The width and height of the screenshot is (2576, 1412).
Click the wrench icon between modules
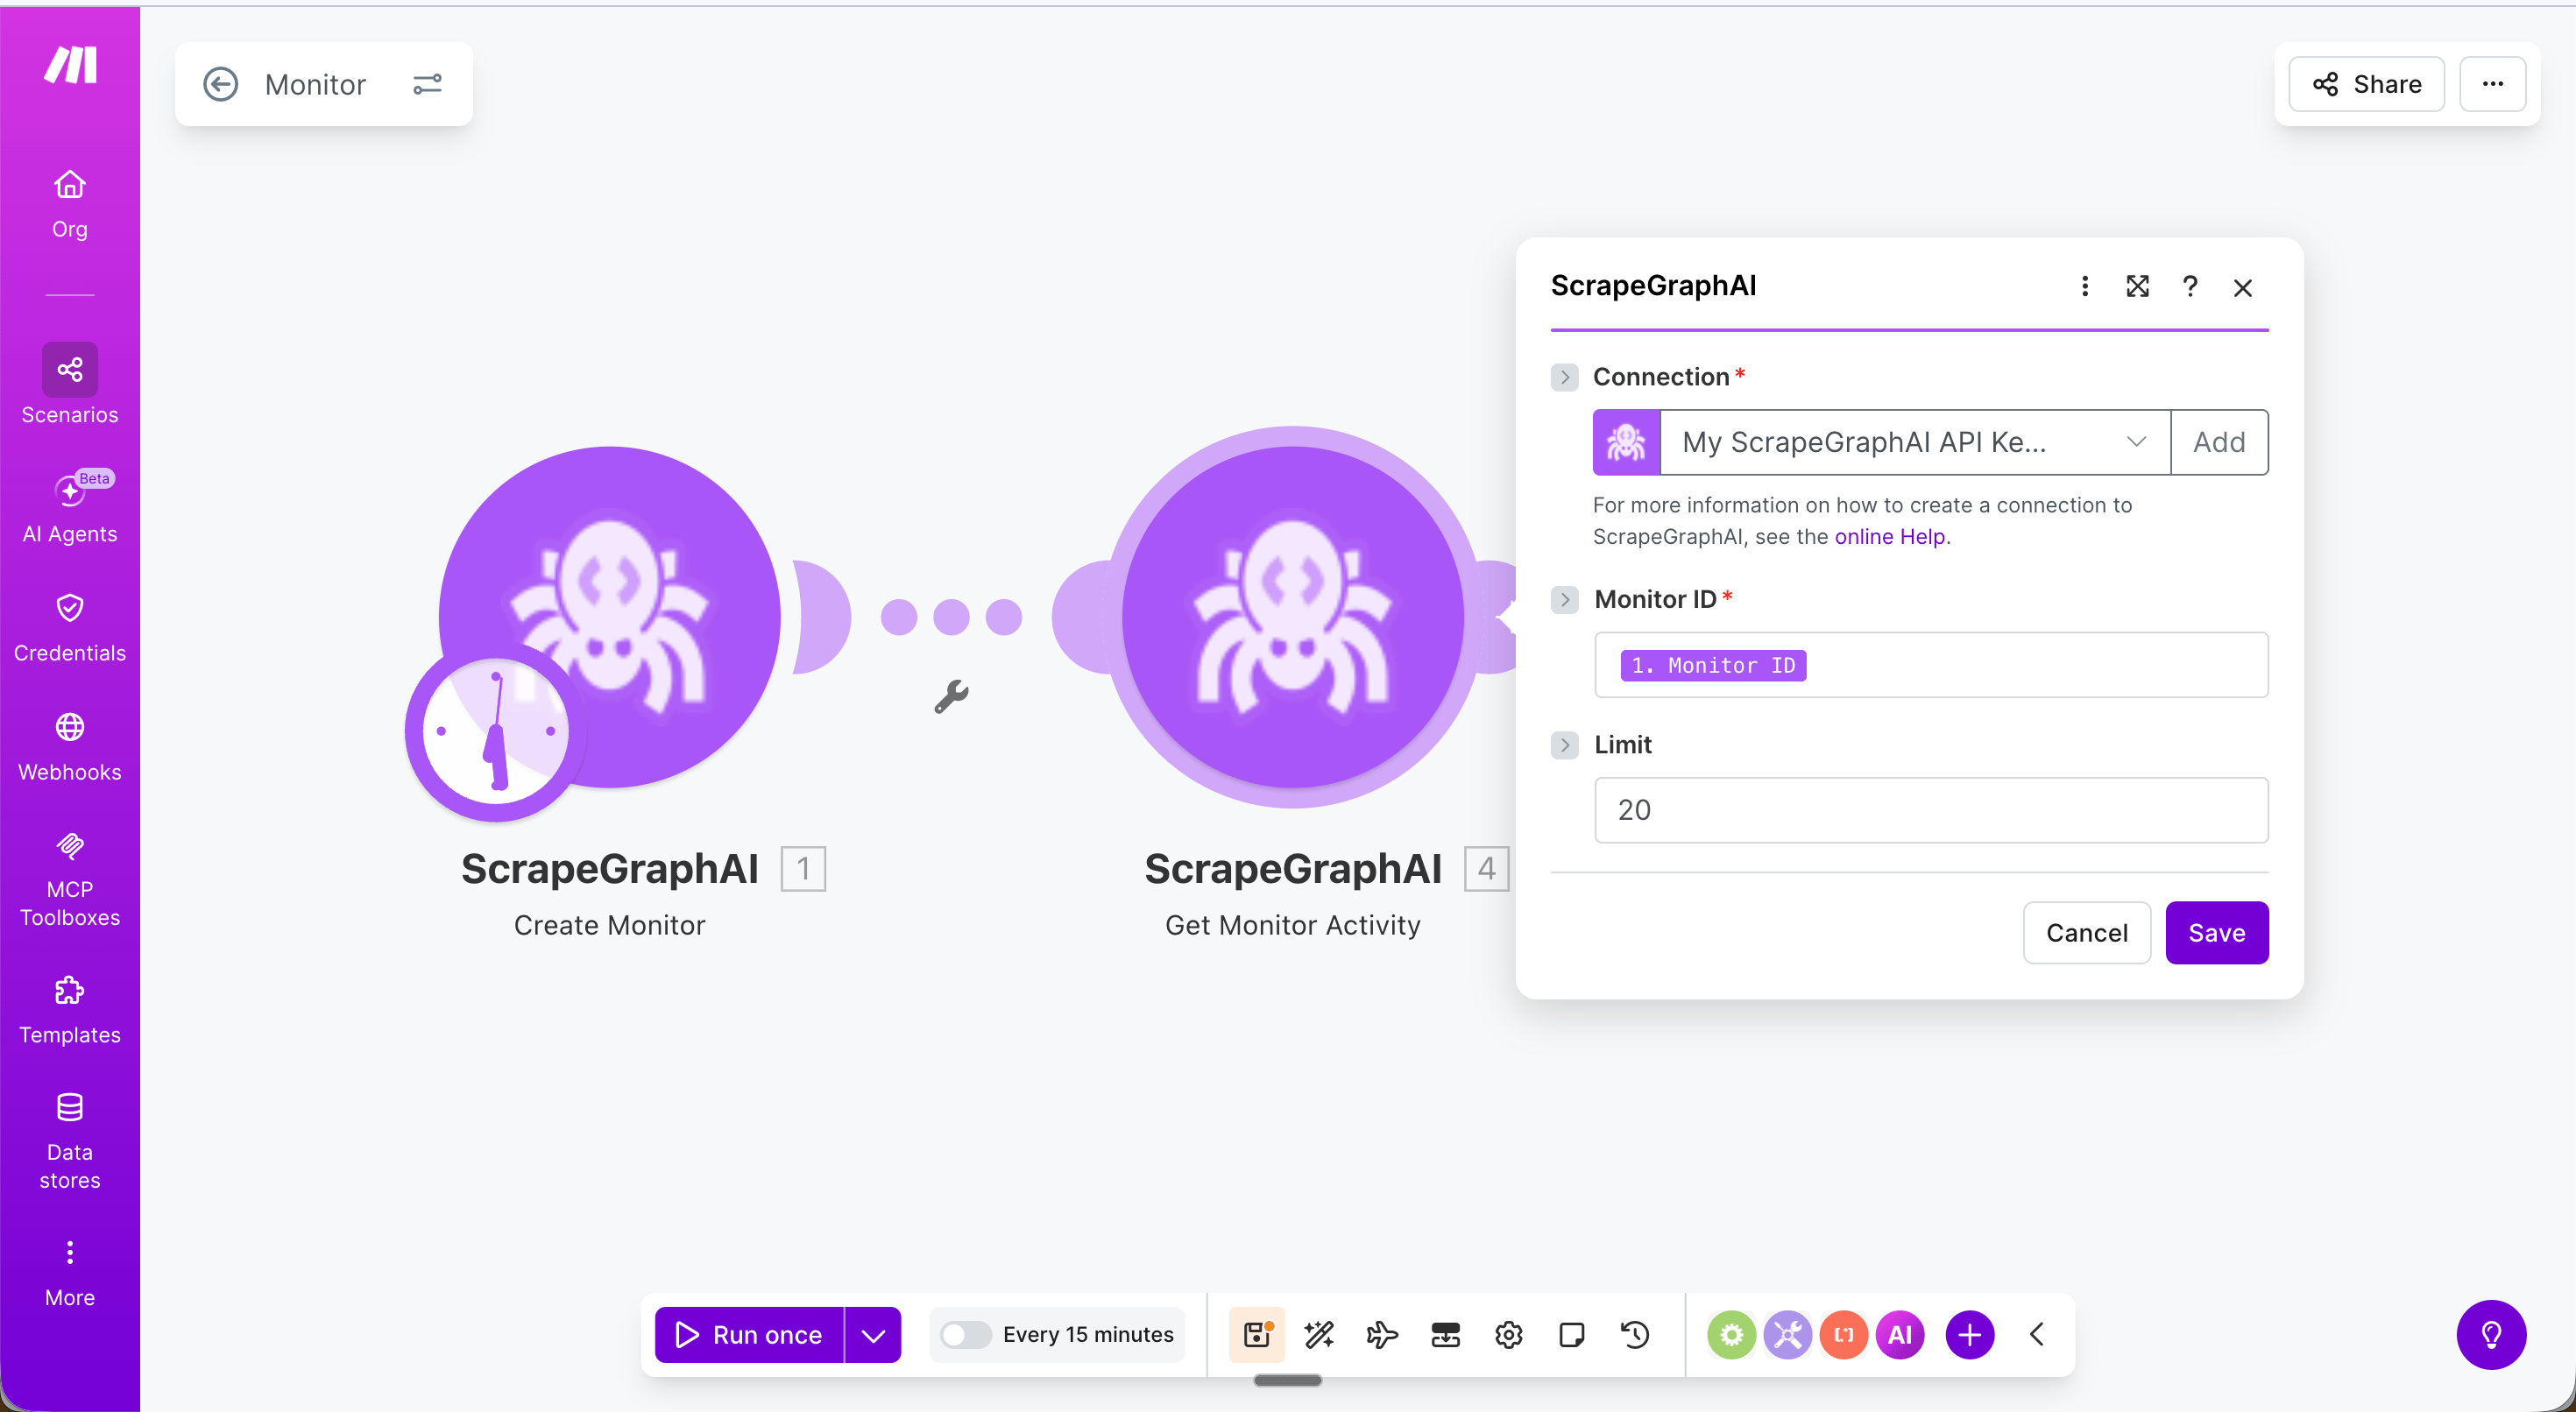coord(951,696)
